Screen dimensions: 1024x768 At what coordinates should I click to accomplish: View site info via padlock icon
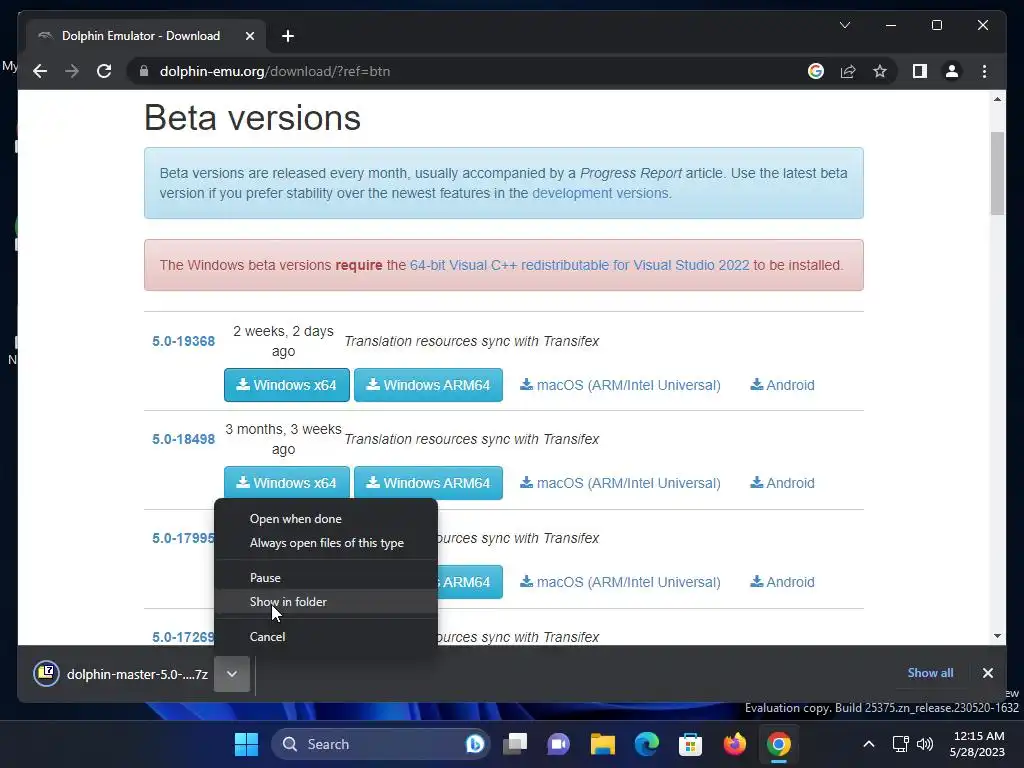click(x=144, y=71)
